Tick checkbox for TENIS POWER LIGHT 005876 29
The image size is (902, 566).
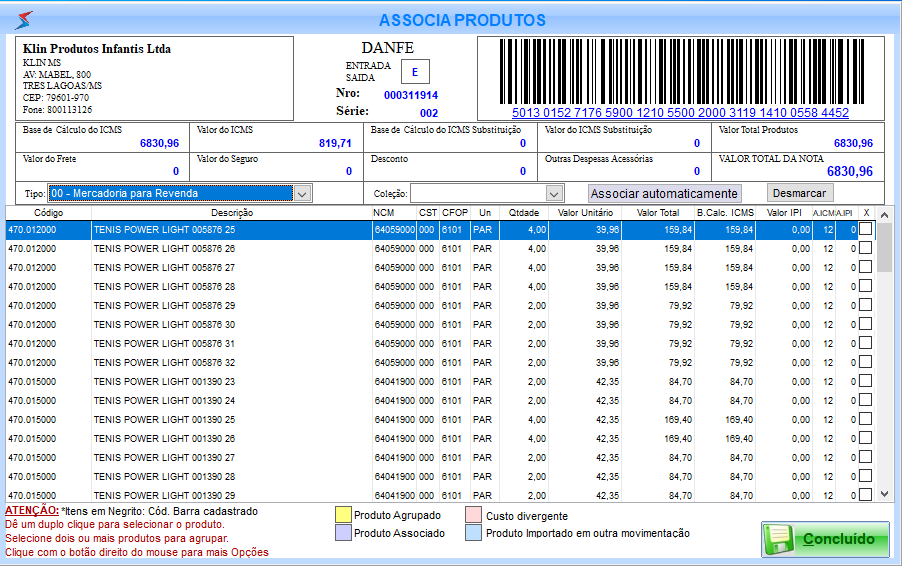tap(865, 305)
